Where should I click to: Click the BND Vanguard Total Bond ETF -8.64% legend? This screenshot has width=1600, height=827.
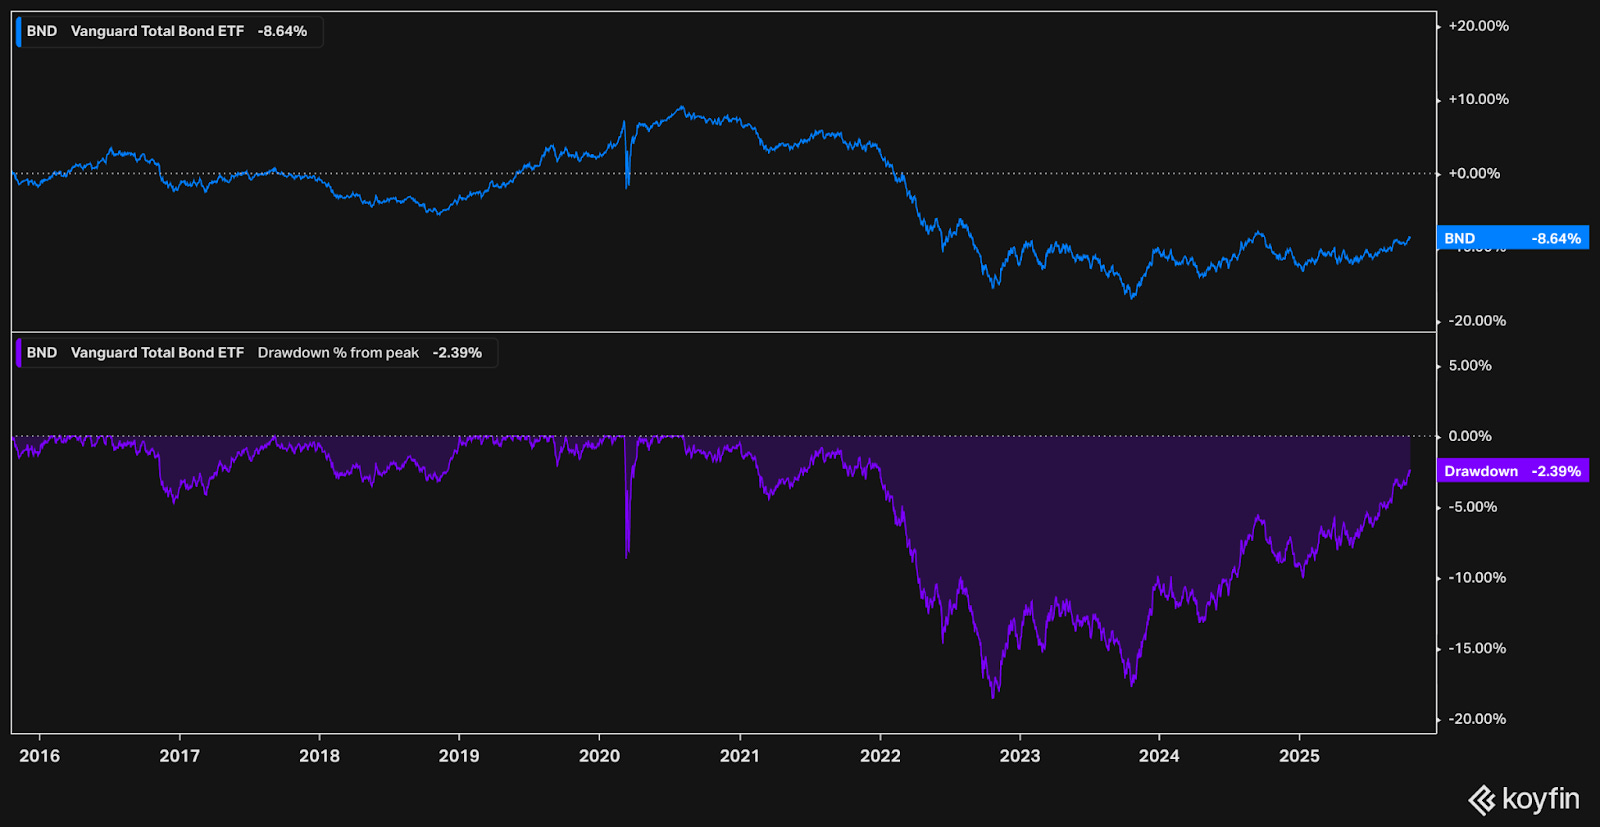(x=169, y=31)
